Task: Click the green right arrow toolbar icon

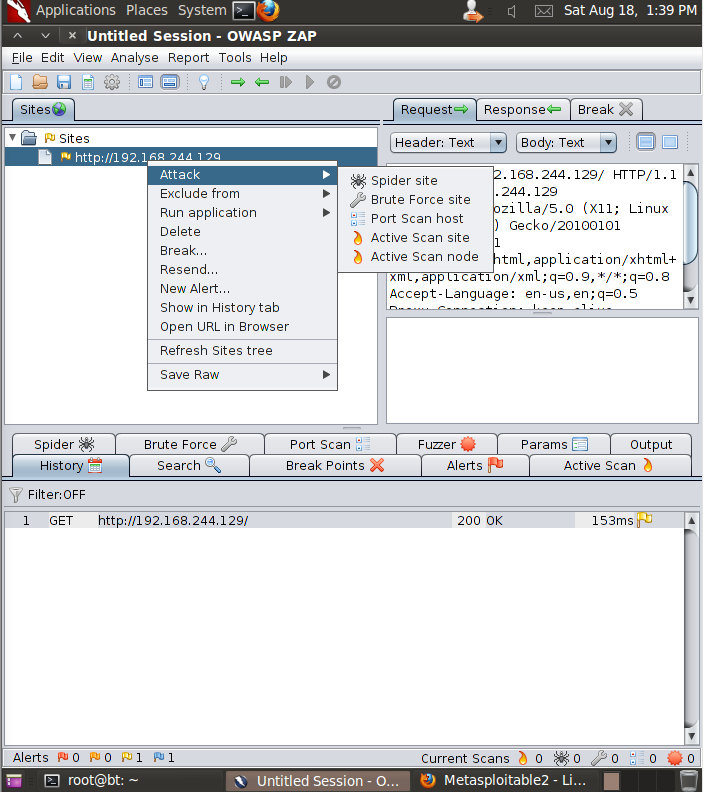Action: tap(238, 82)
